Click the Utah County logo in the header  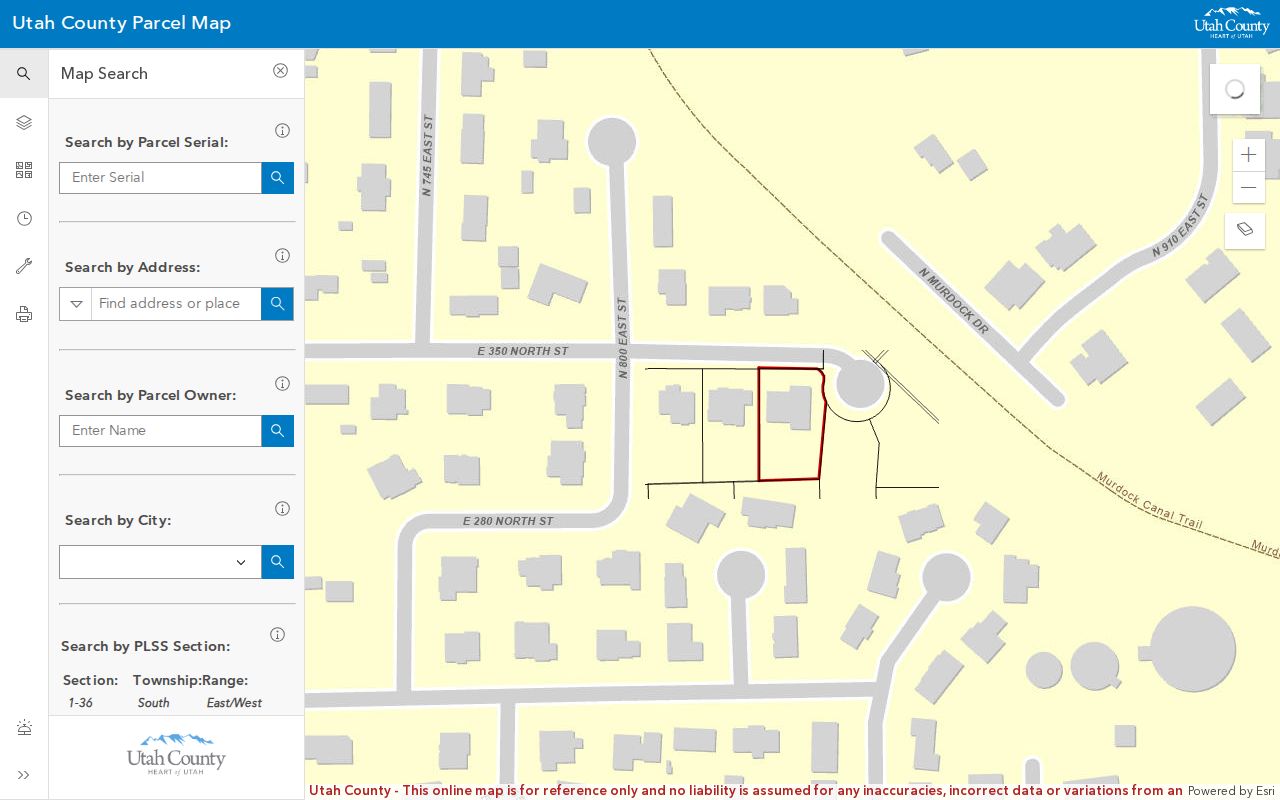coord(1231,23)
